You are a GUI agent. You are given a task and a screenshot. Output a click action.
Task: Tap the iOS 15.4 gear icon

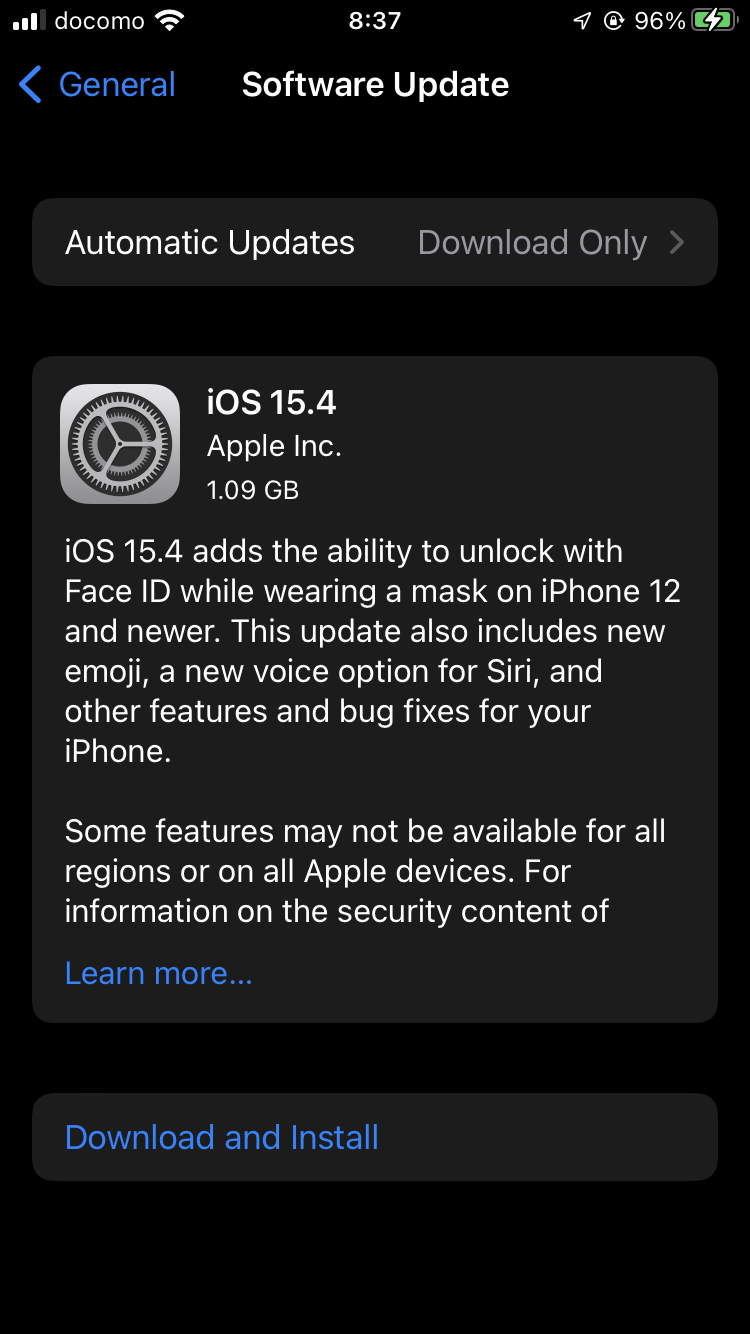[x=120, y=443]
